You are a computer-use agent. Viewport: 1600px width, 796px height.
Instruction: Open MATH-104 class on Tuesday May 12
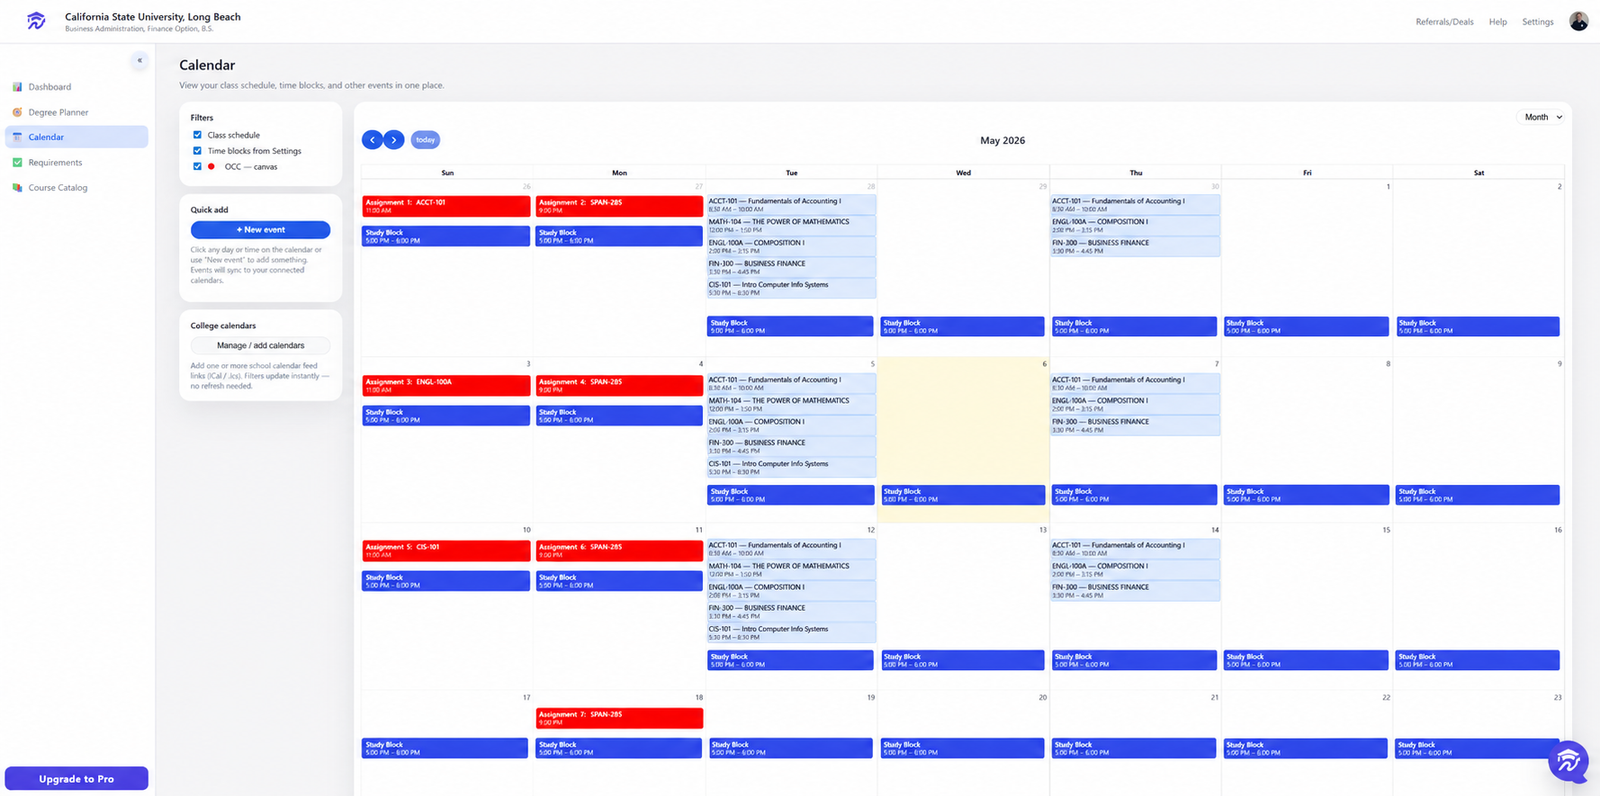click(x=791, y=570)
